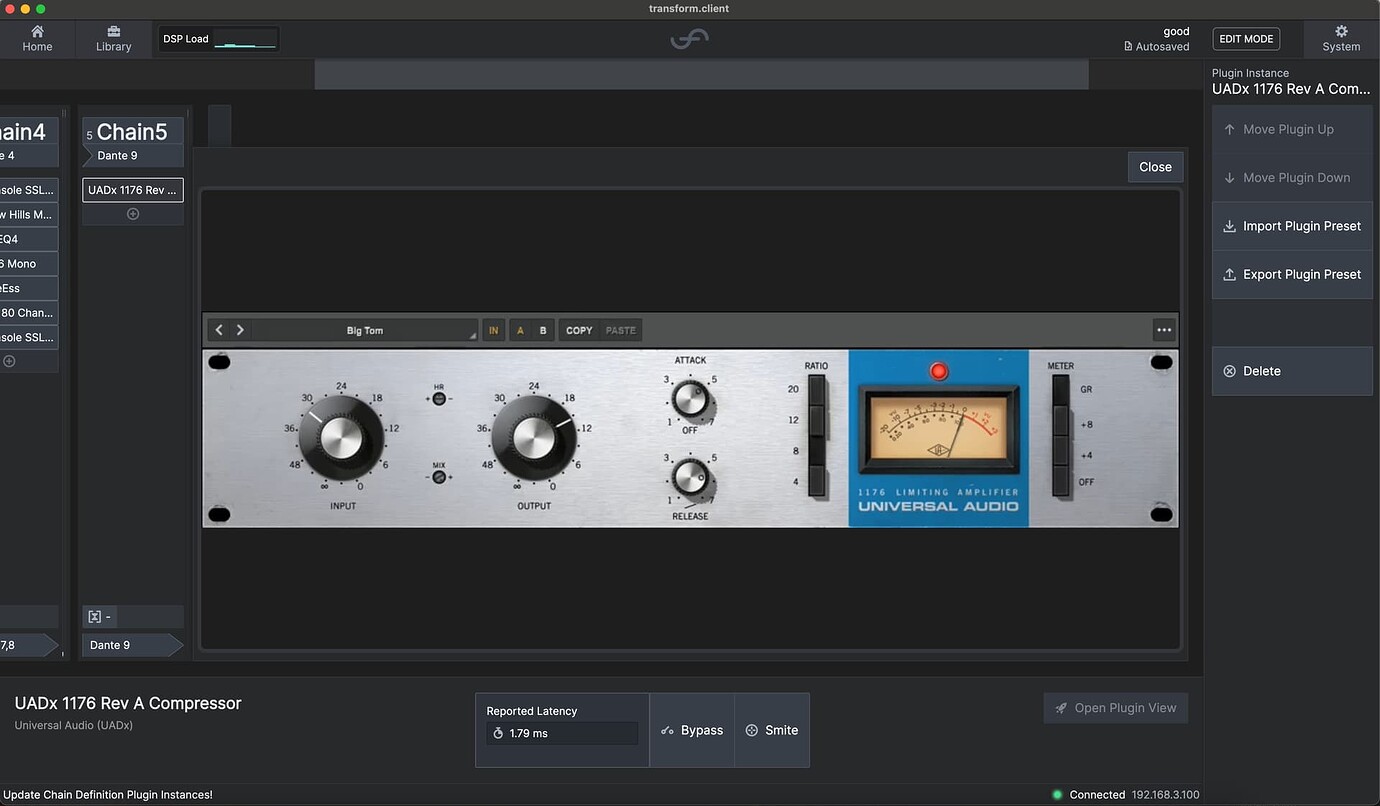Screen dimensions: 1380x806
Task: Click the RELEASE knob
Action: [690, 478]
